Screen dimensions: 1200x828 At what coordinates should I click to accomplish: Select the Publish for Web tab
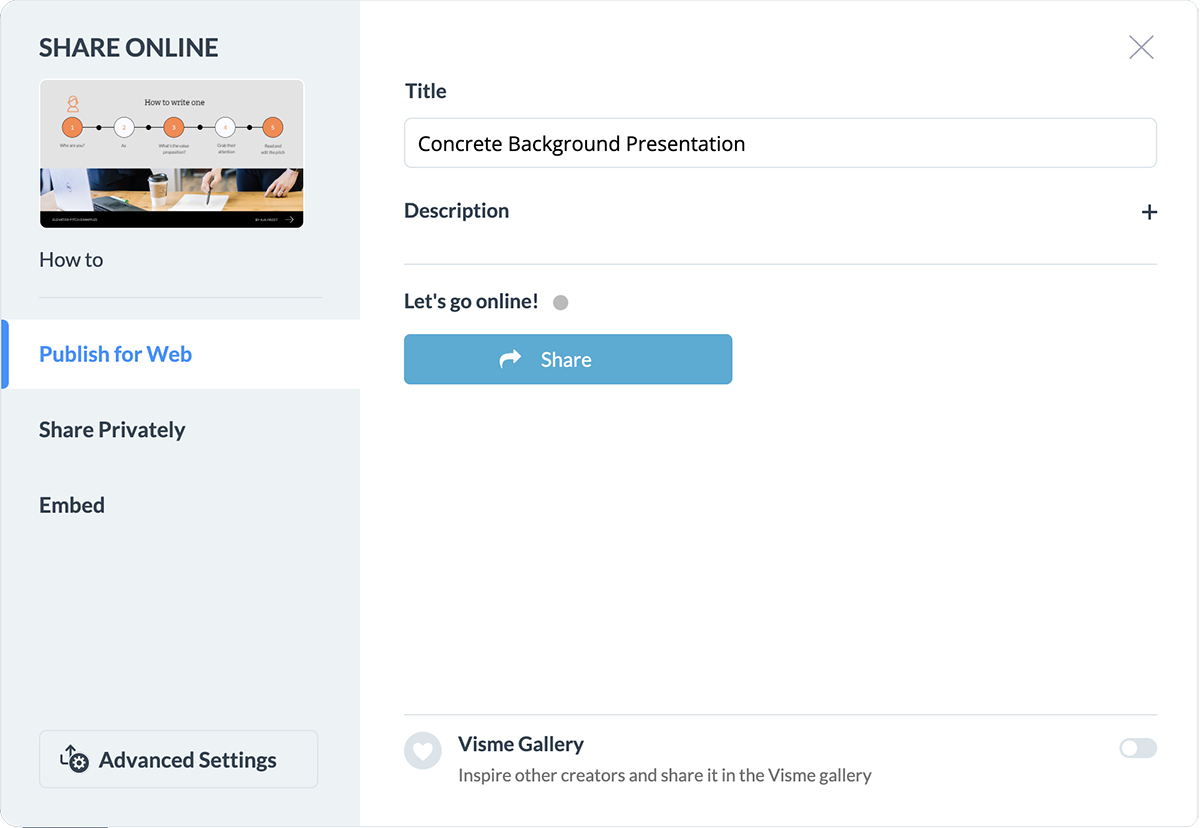pos(115,354)
